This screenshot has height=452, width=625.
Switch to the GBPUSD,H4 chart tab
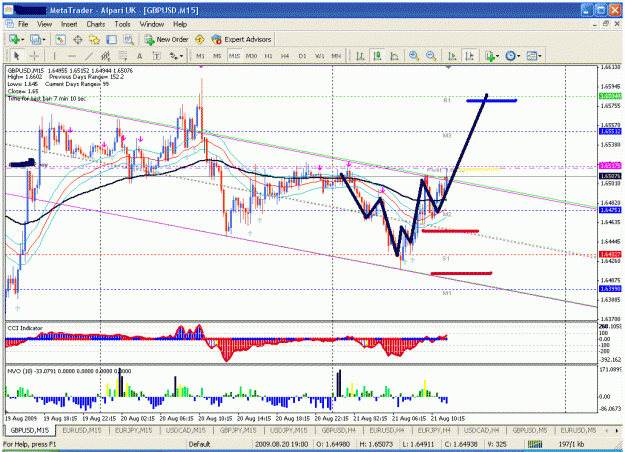click(x=338, y=430)
